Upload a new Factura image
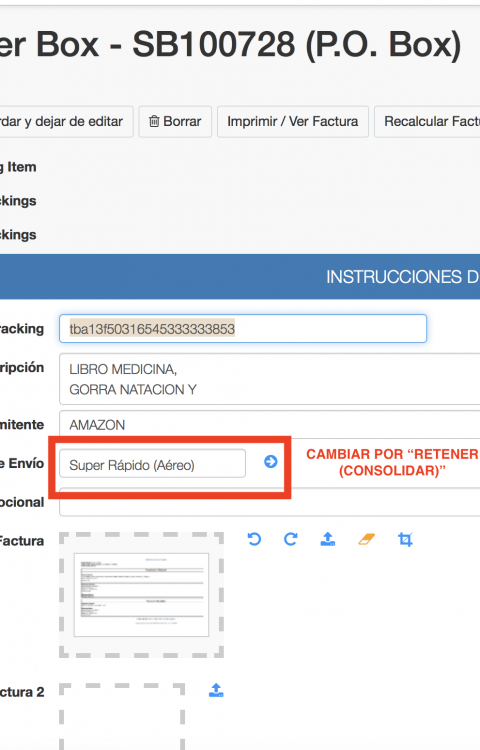The height and width of the screenshot is (750, 480). pyautogui.click(x=327, y=539)
